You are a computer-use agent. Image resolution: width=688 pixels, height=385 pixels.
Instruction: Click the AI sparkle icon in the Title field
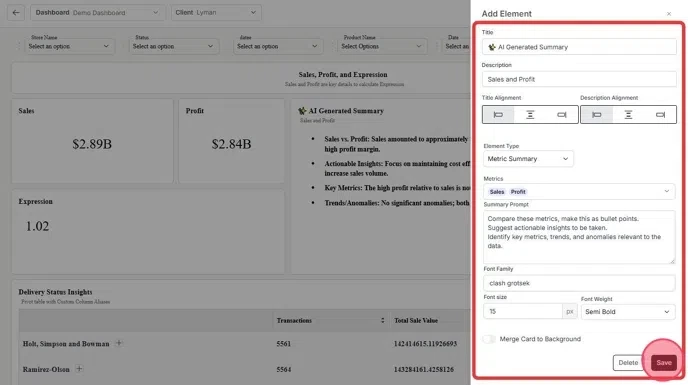click(492, 47)
